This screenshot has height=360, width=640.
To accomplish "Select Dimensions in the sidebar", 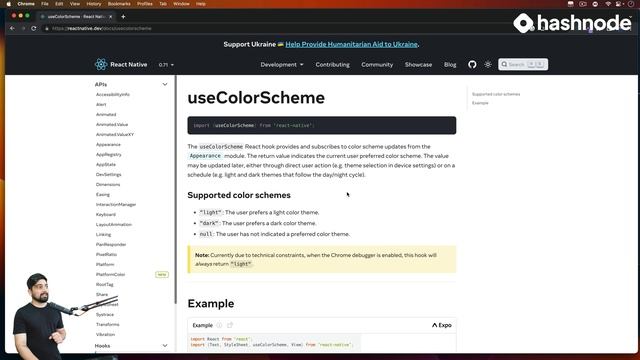I will (x=108, y=184).
